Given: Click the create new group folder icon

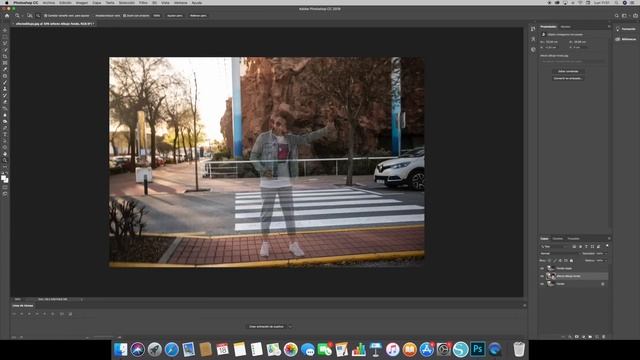Looking at the screenshot, I should pyautogui.click(x=590, y=337).
